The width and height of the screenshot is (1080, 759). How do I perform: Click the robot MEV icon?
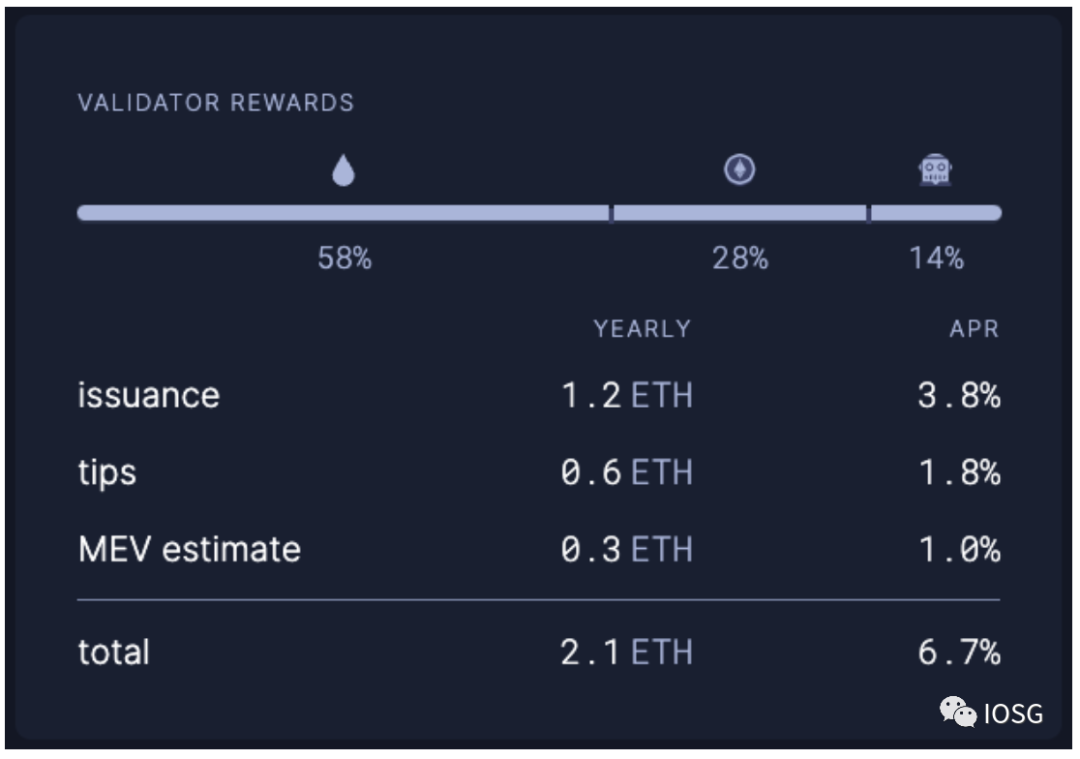(x=935, y=170)
